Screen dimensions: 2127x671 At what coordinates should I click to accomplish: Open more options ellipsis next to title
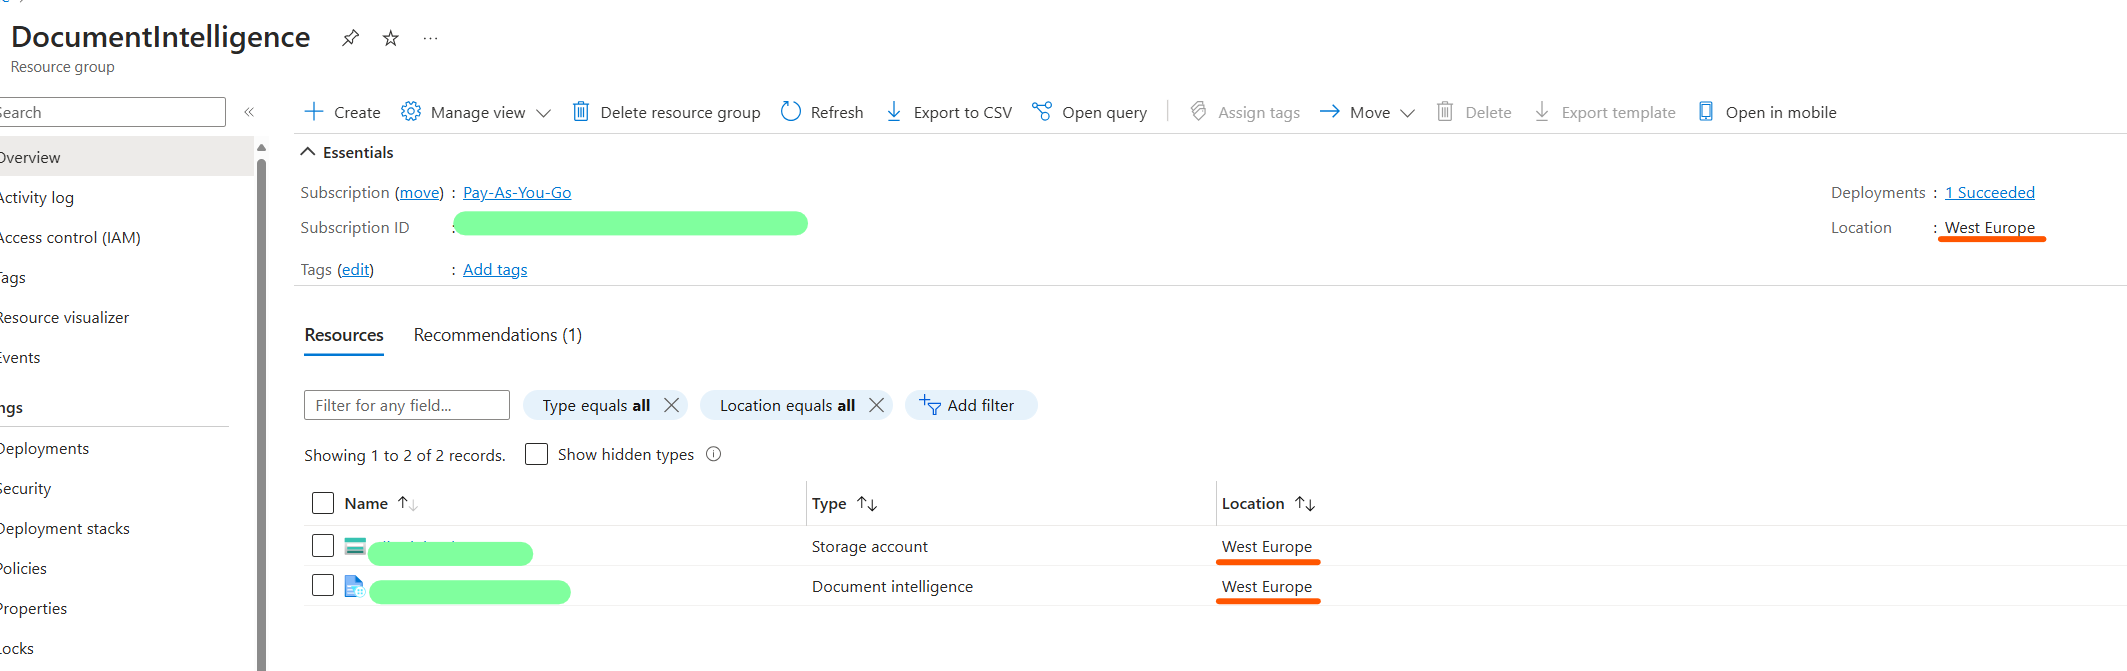pos(430,38)
